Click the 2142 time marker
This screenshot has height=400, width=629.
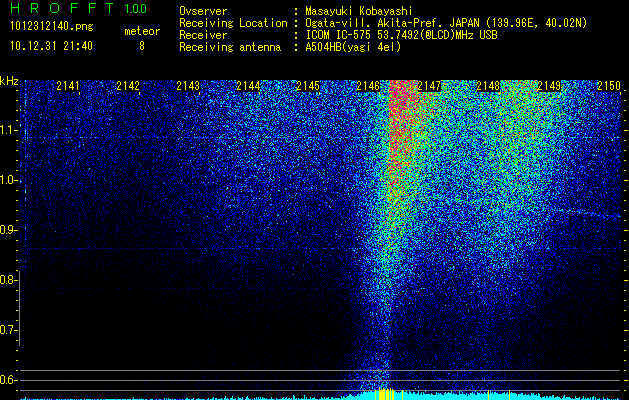pos(128,86)
